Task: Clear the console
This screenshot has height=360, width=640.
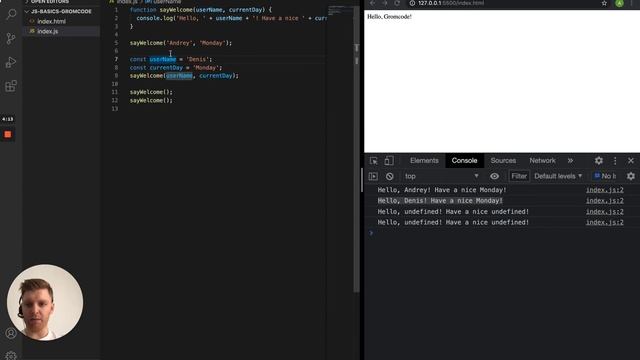Action: [389, 176]
